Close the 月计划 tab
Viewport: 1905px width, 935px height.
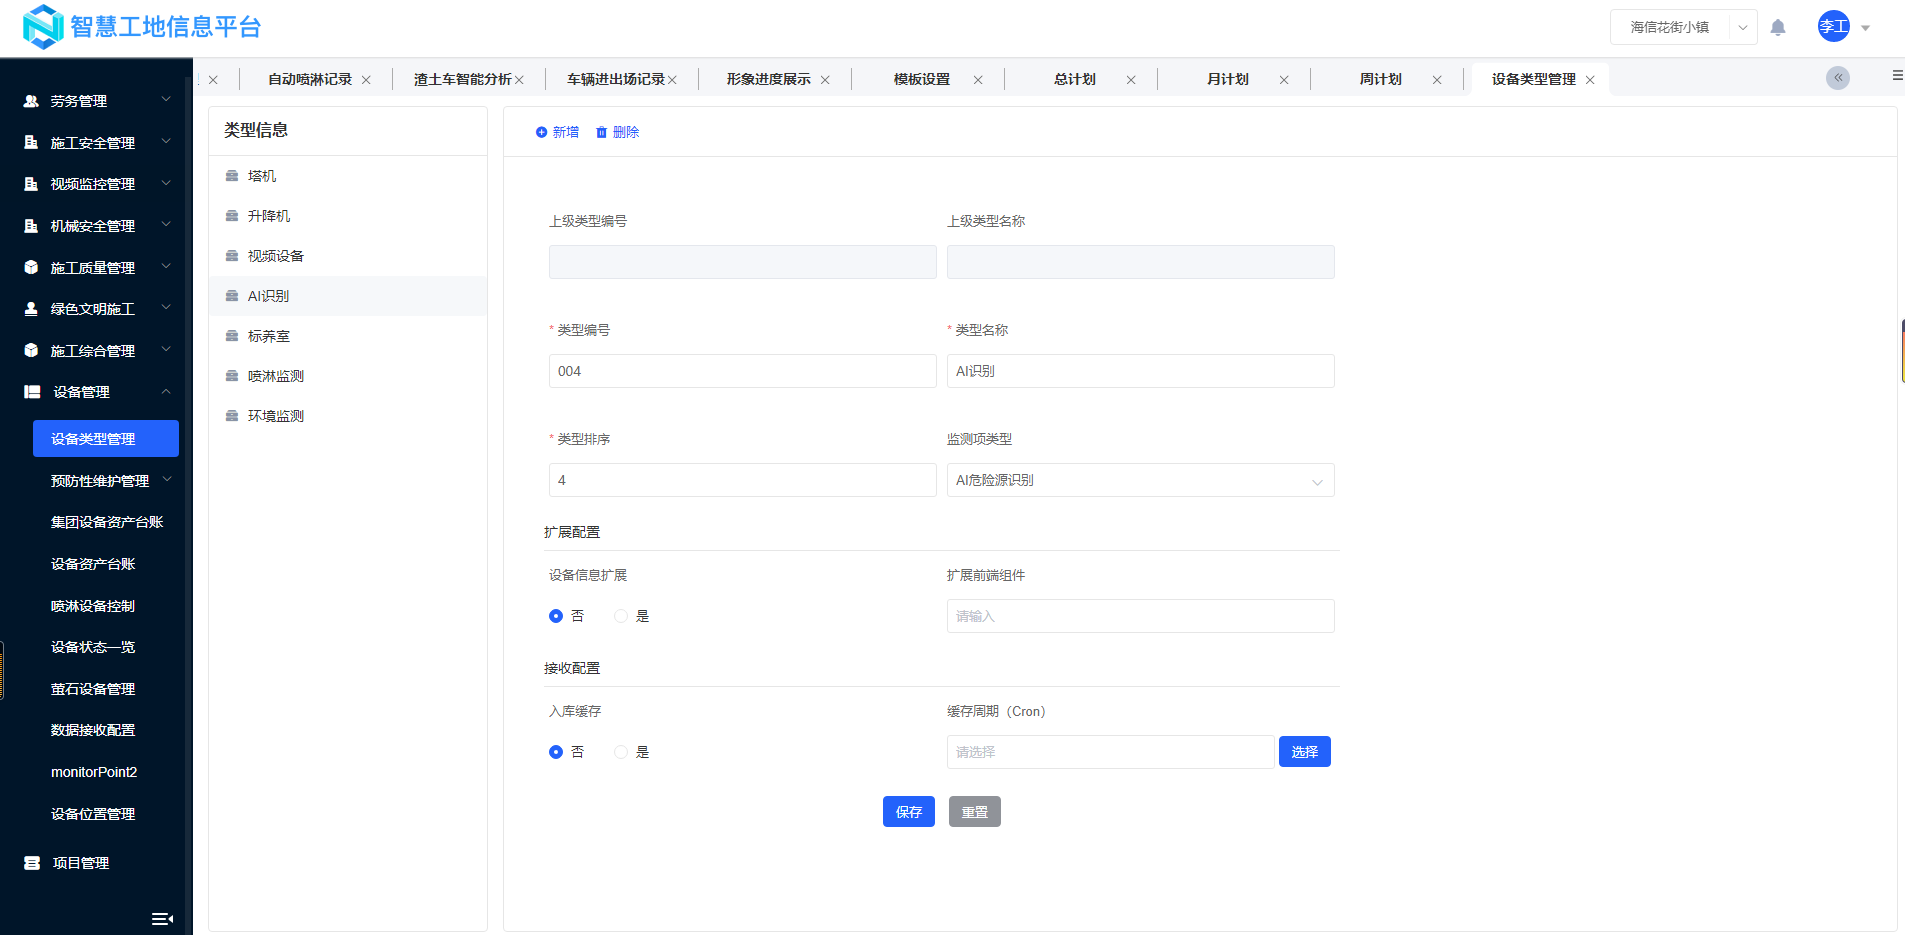point(1284,80)
